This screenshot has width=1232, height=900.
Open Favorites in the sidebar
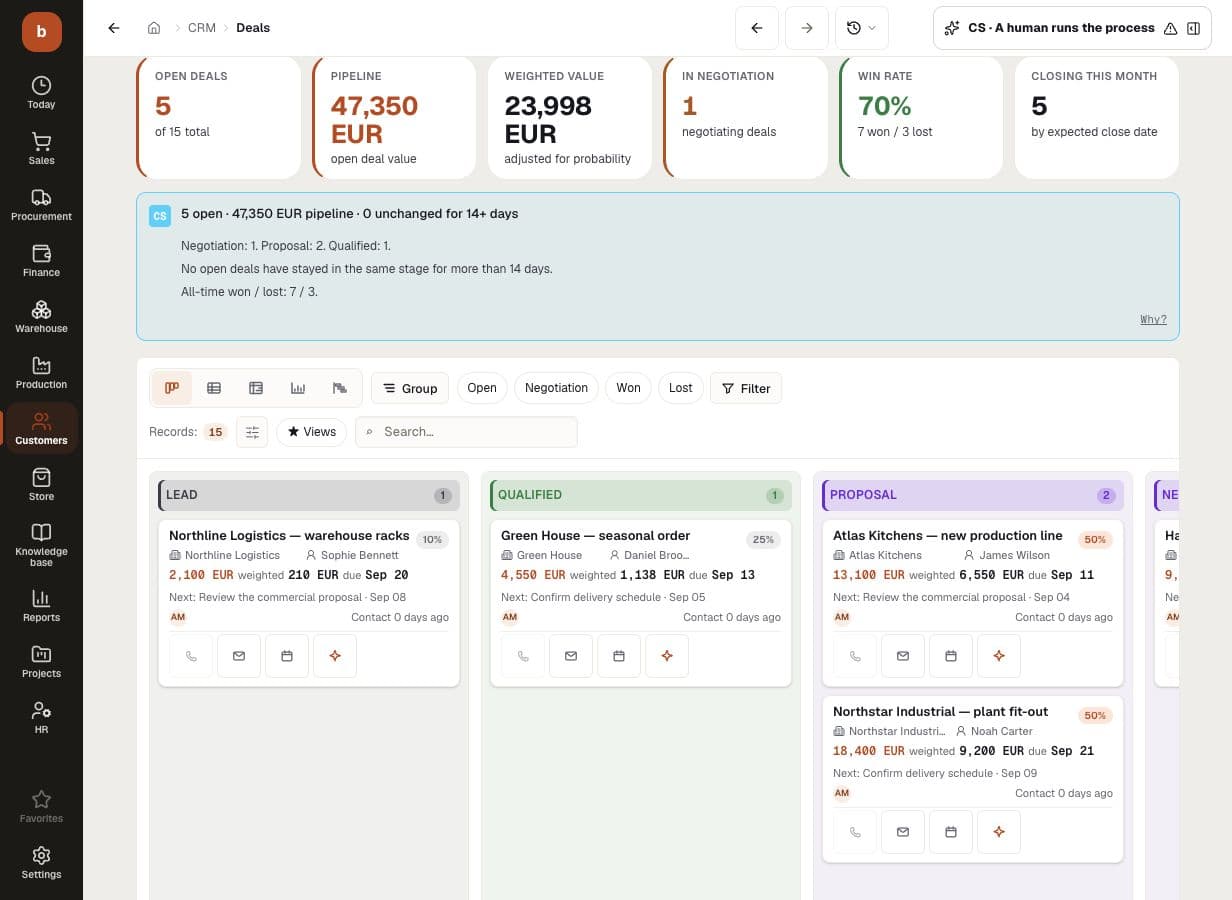coord(41,807)
